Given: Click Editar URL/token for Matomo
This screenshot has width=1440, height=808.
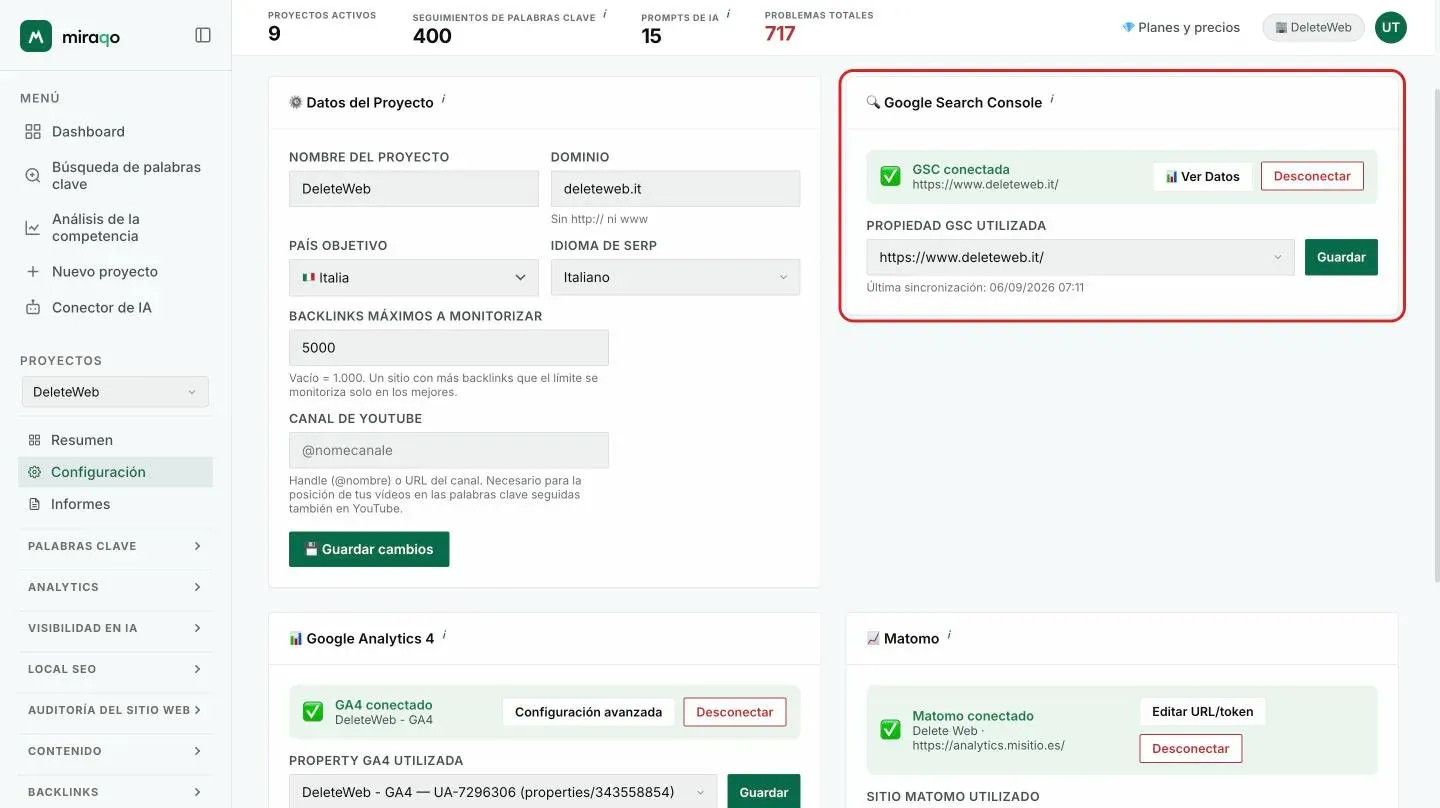Looking at the screenshot, I should (1202, 712).
